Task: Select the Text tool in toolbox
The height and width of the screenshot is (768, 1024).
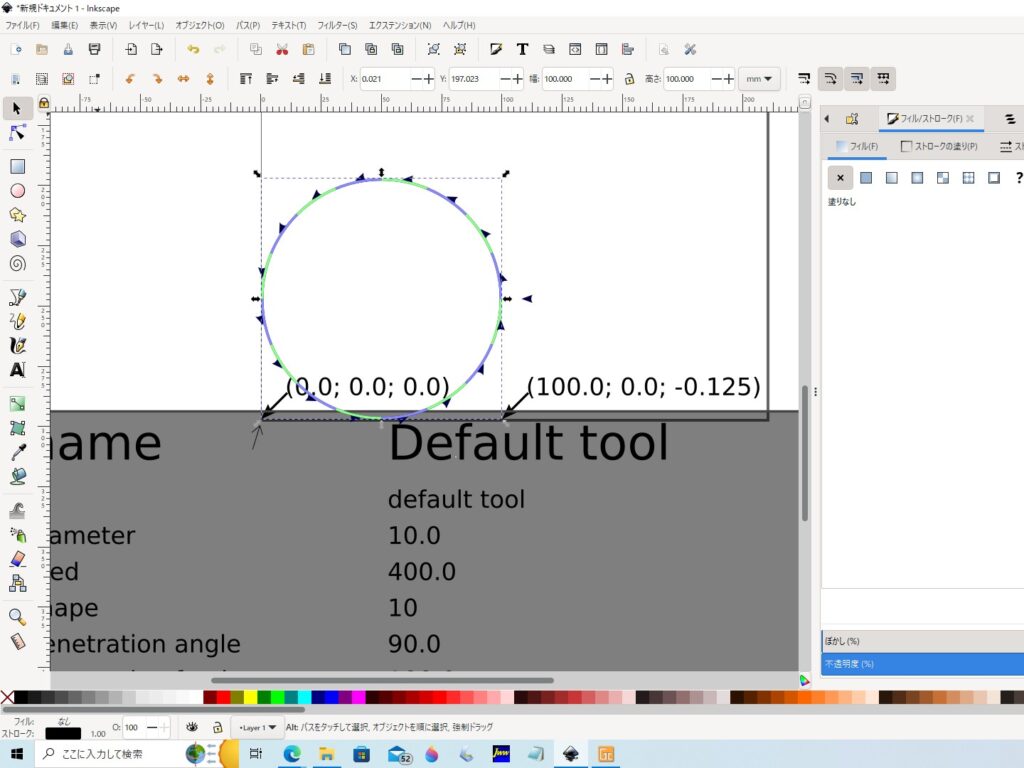Action: tap(18, 370)
